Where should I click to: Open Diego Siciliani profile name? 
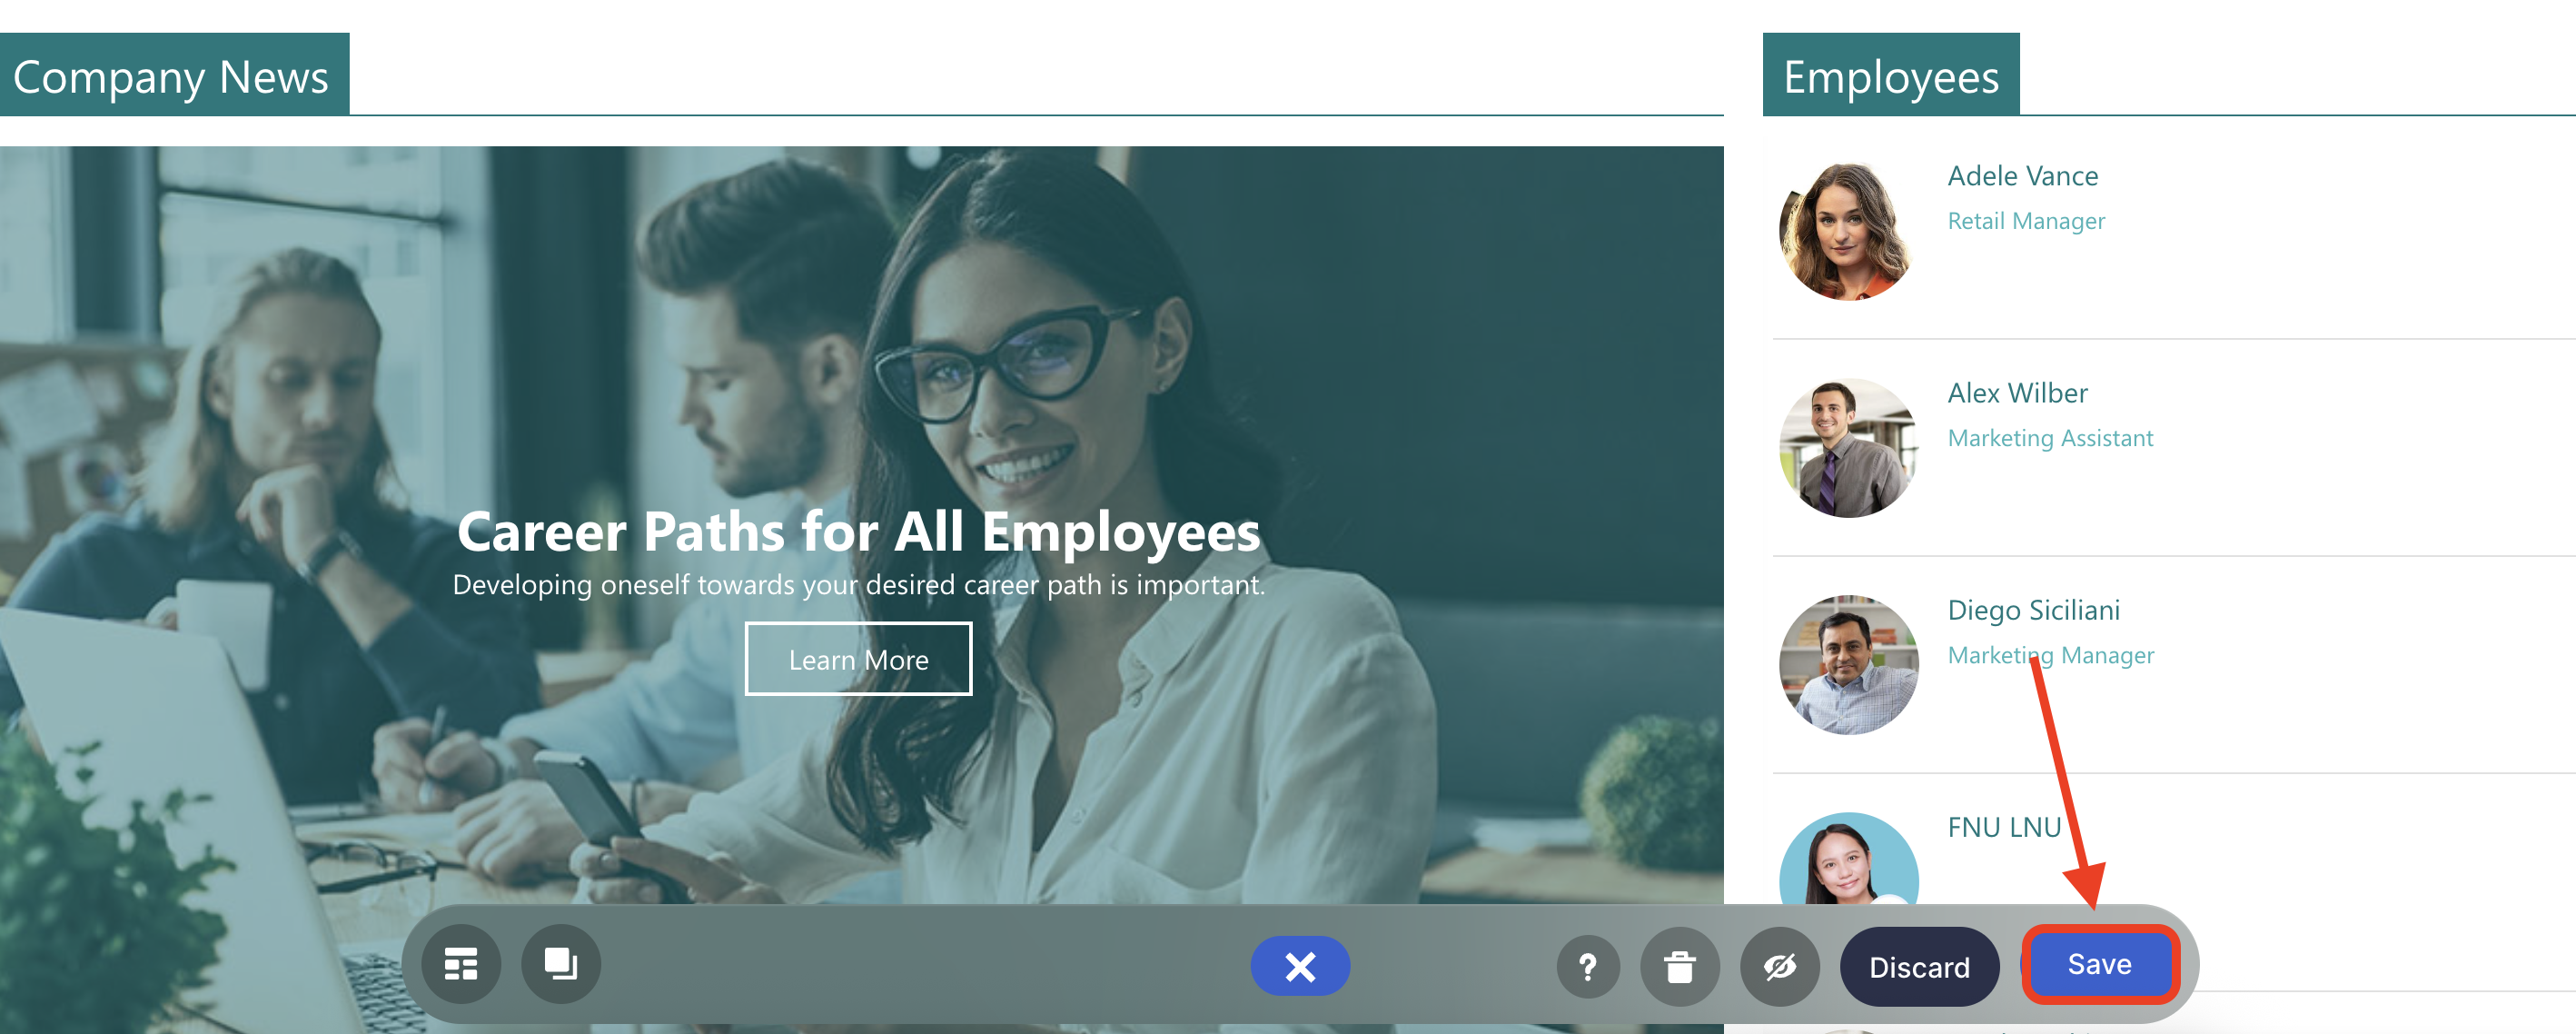tap(2034, 610)
